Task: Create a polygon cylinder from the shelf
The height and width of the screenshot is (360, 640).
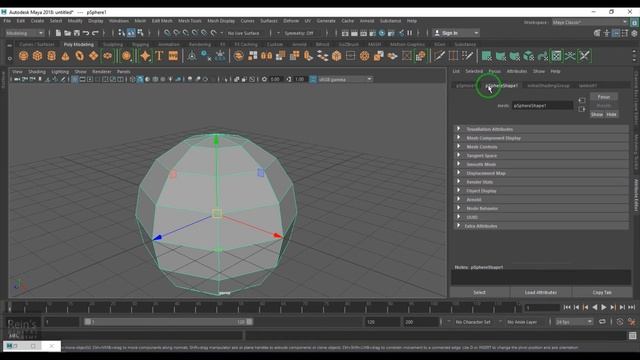Action: [x=51, y=56]
